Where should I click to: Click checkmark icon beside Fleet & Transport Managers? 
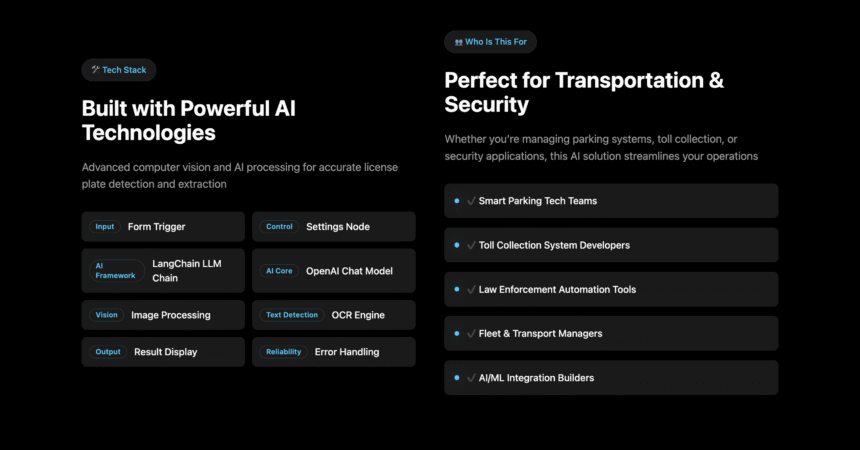point(471,334)
